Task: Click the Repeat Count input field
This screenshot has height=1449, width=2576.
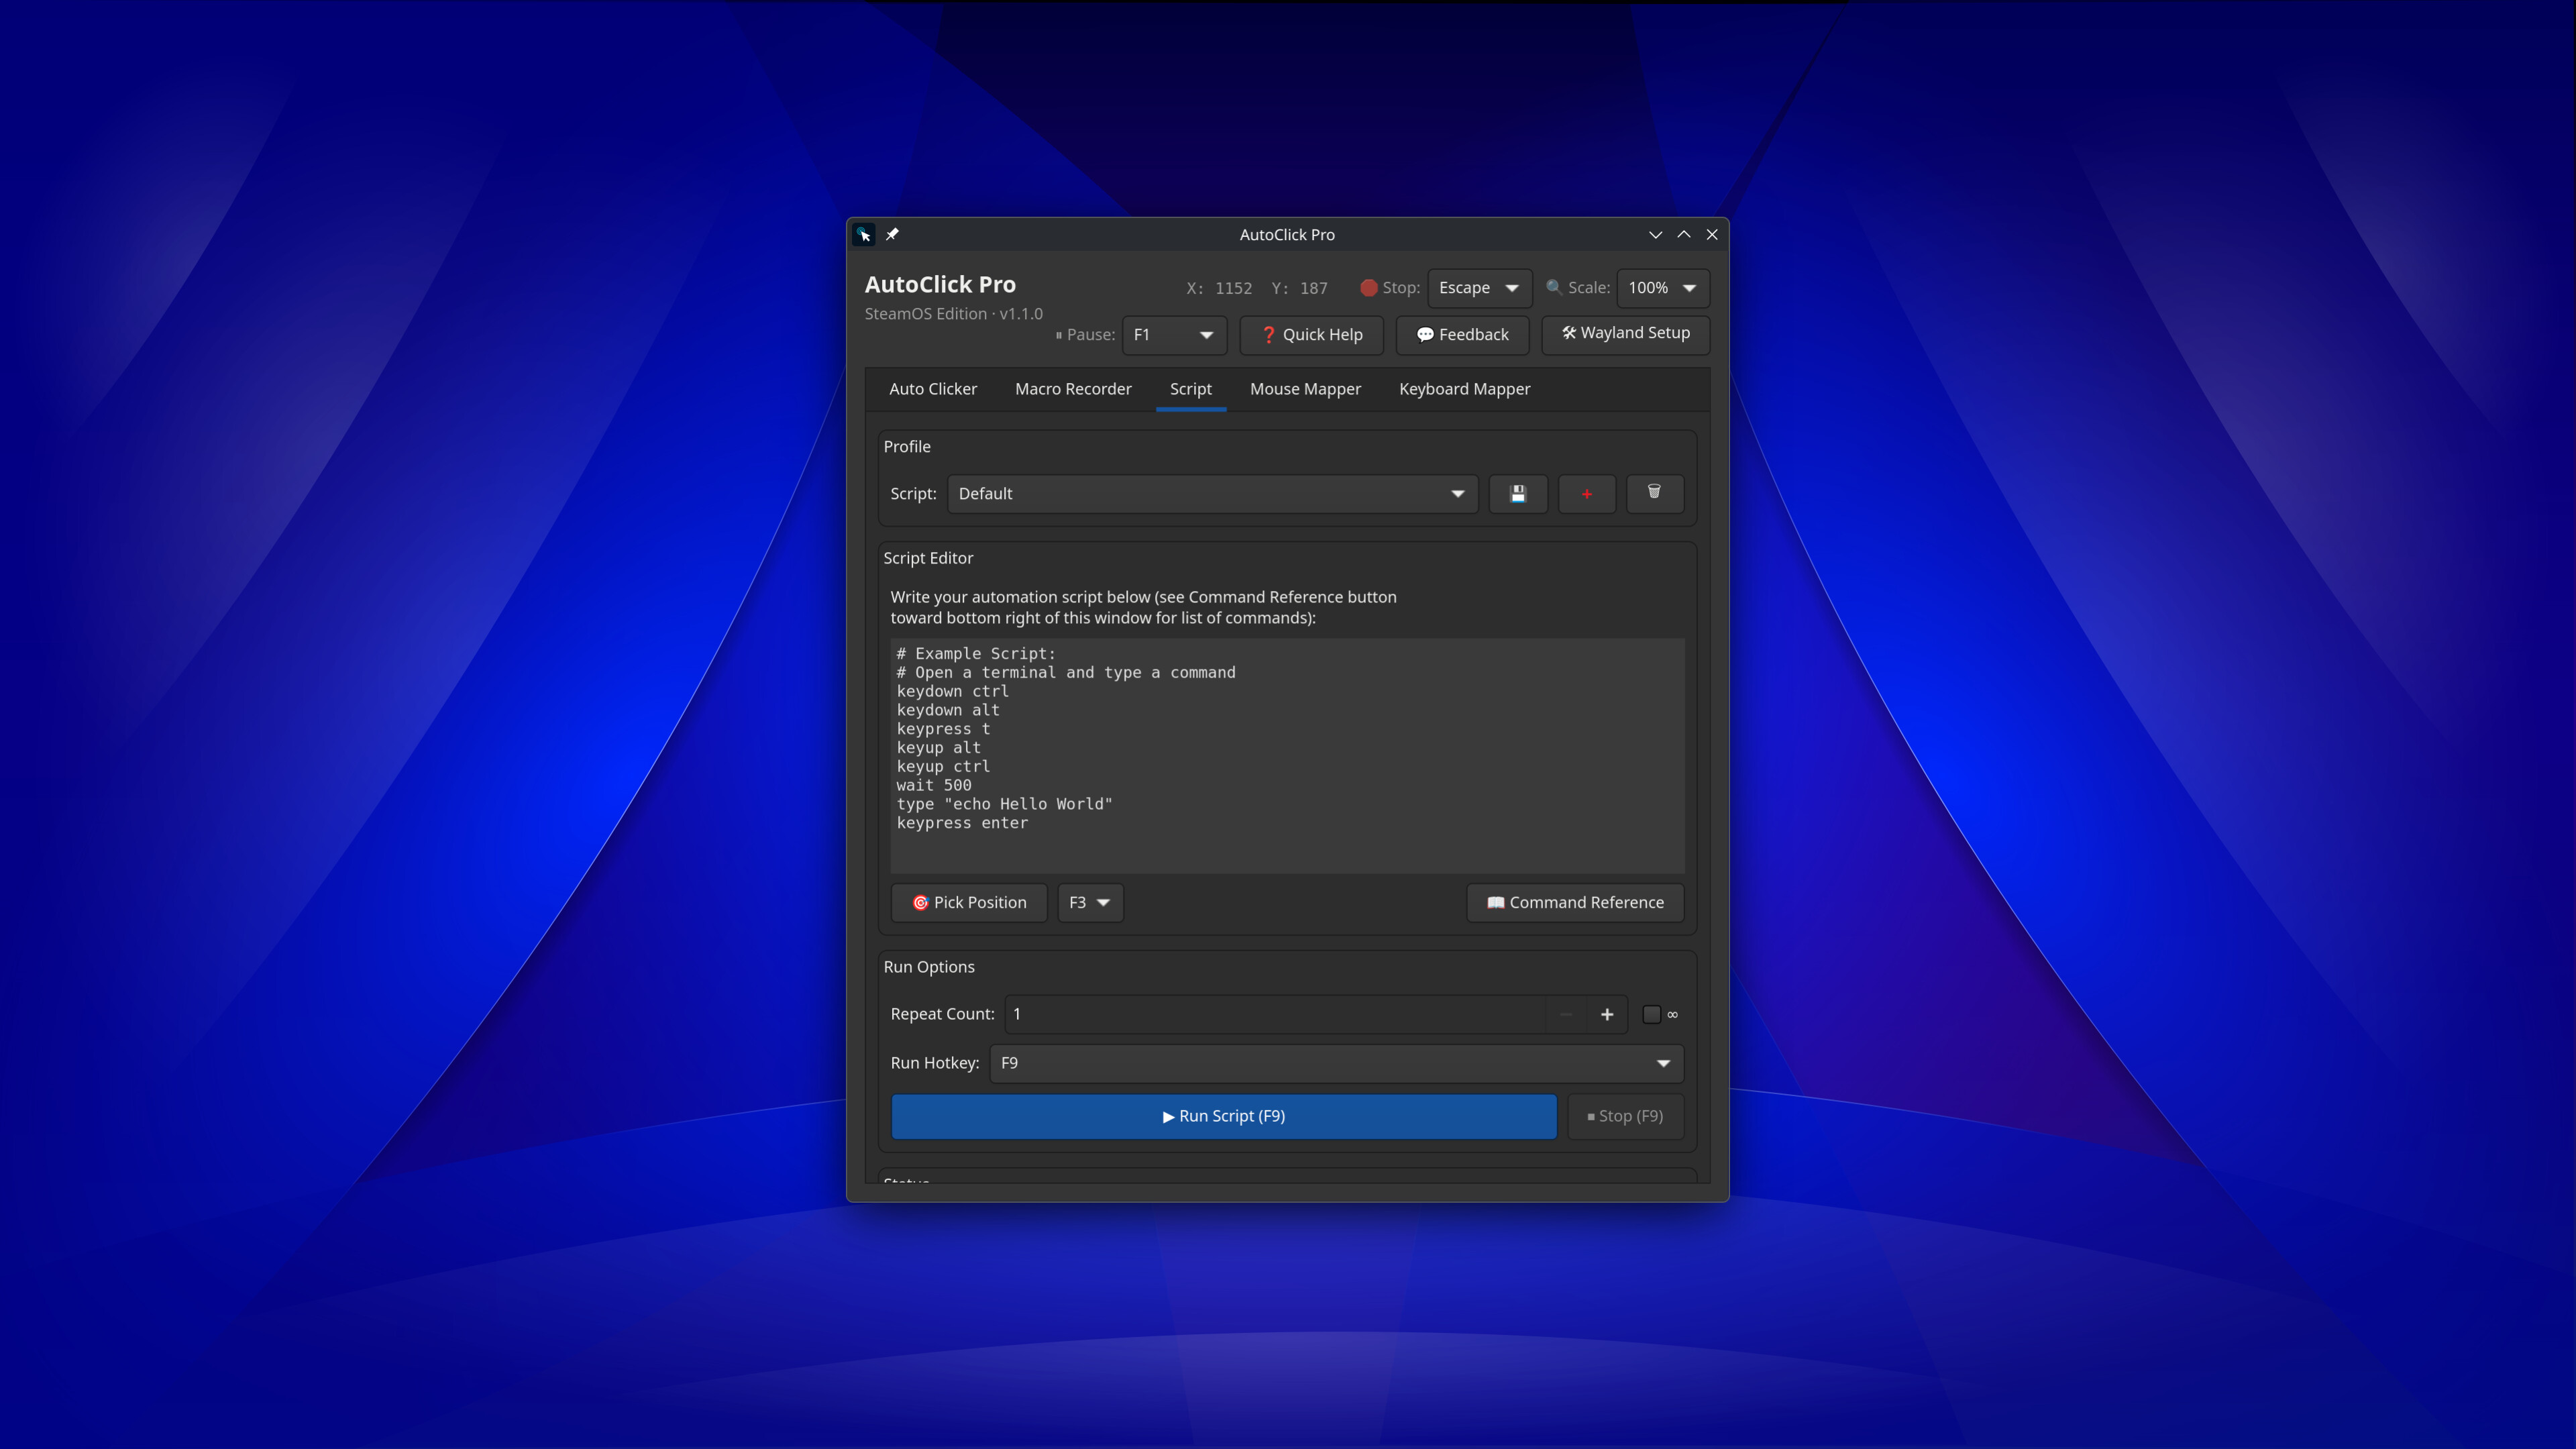Action: pos(1276,1014)
